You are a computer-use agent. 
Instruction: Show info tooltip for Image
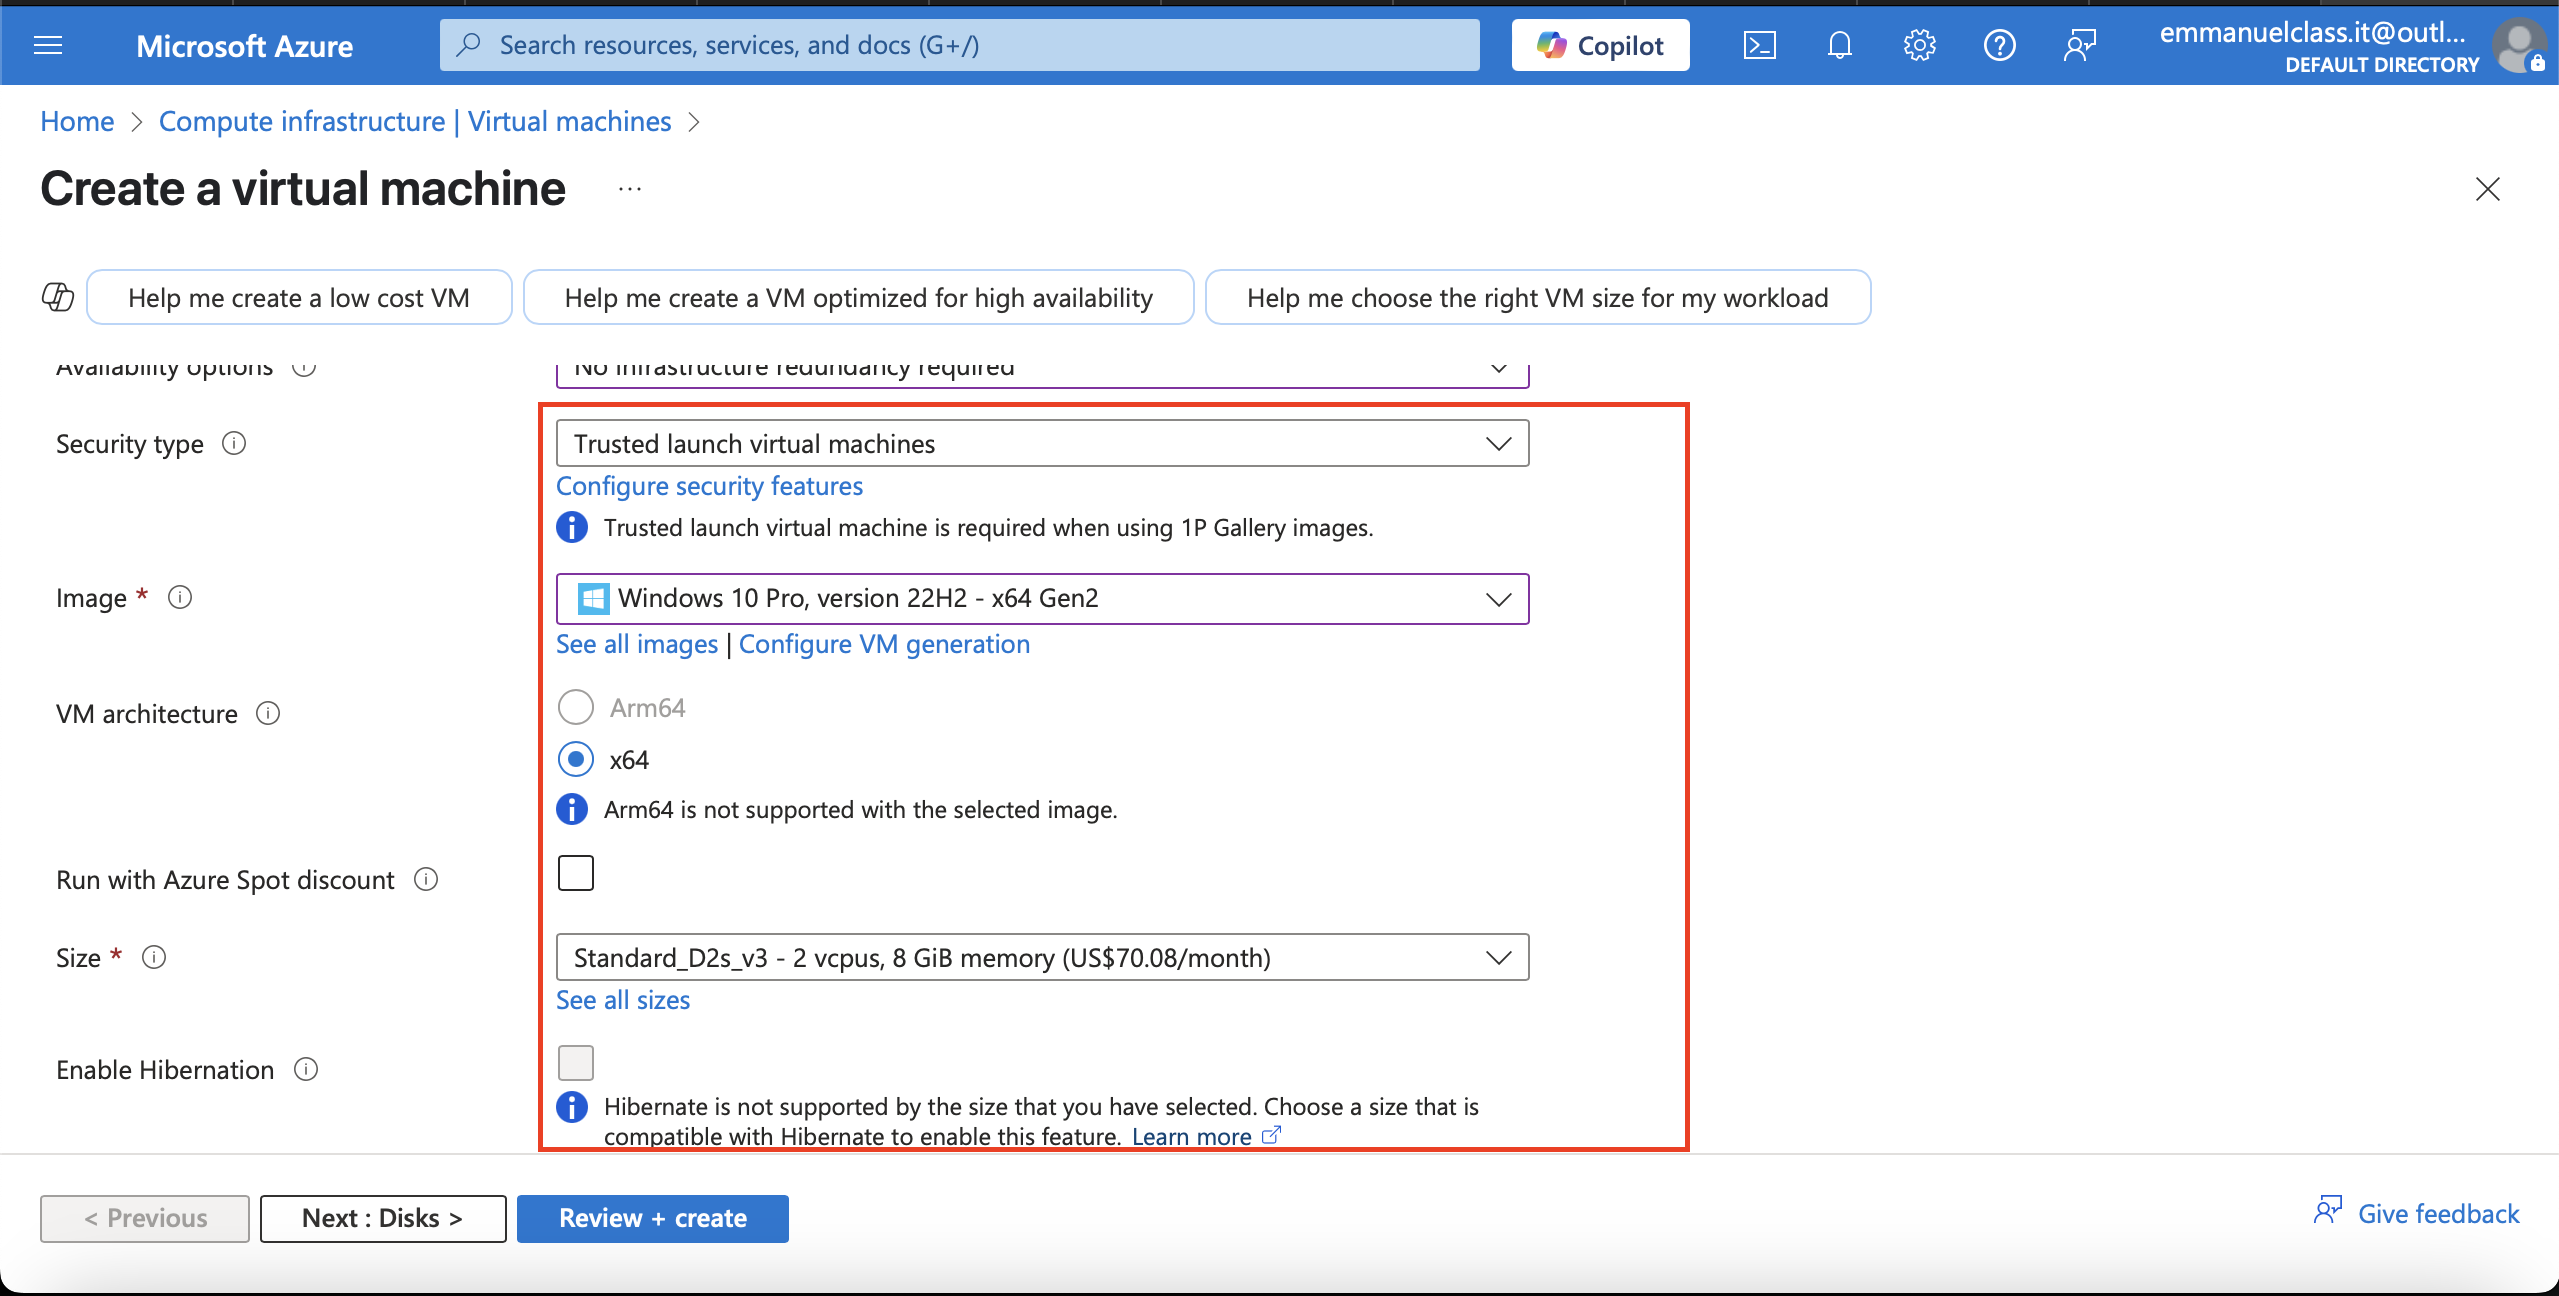(180, 597)
